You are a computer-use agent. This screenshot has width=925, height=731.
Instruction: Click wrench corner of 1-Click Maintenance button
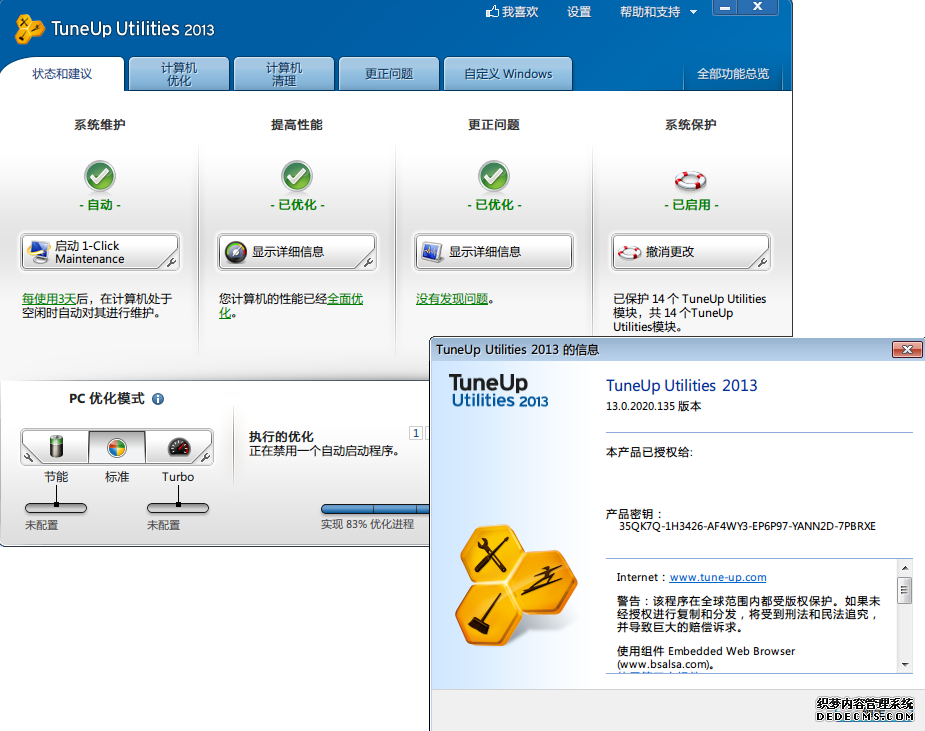point(171,263)
